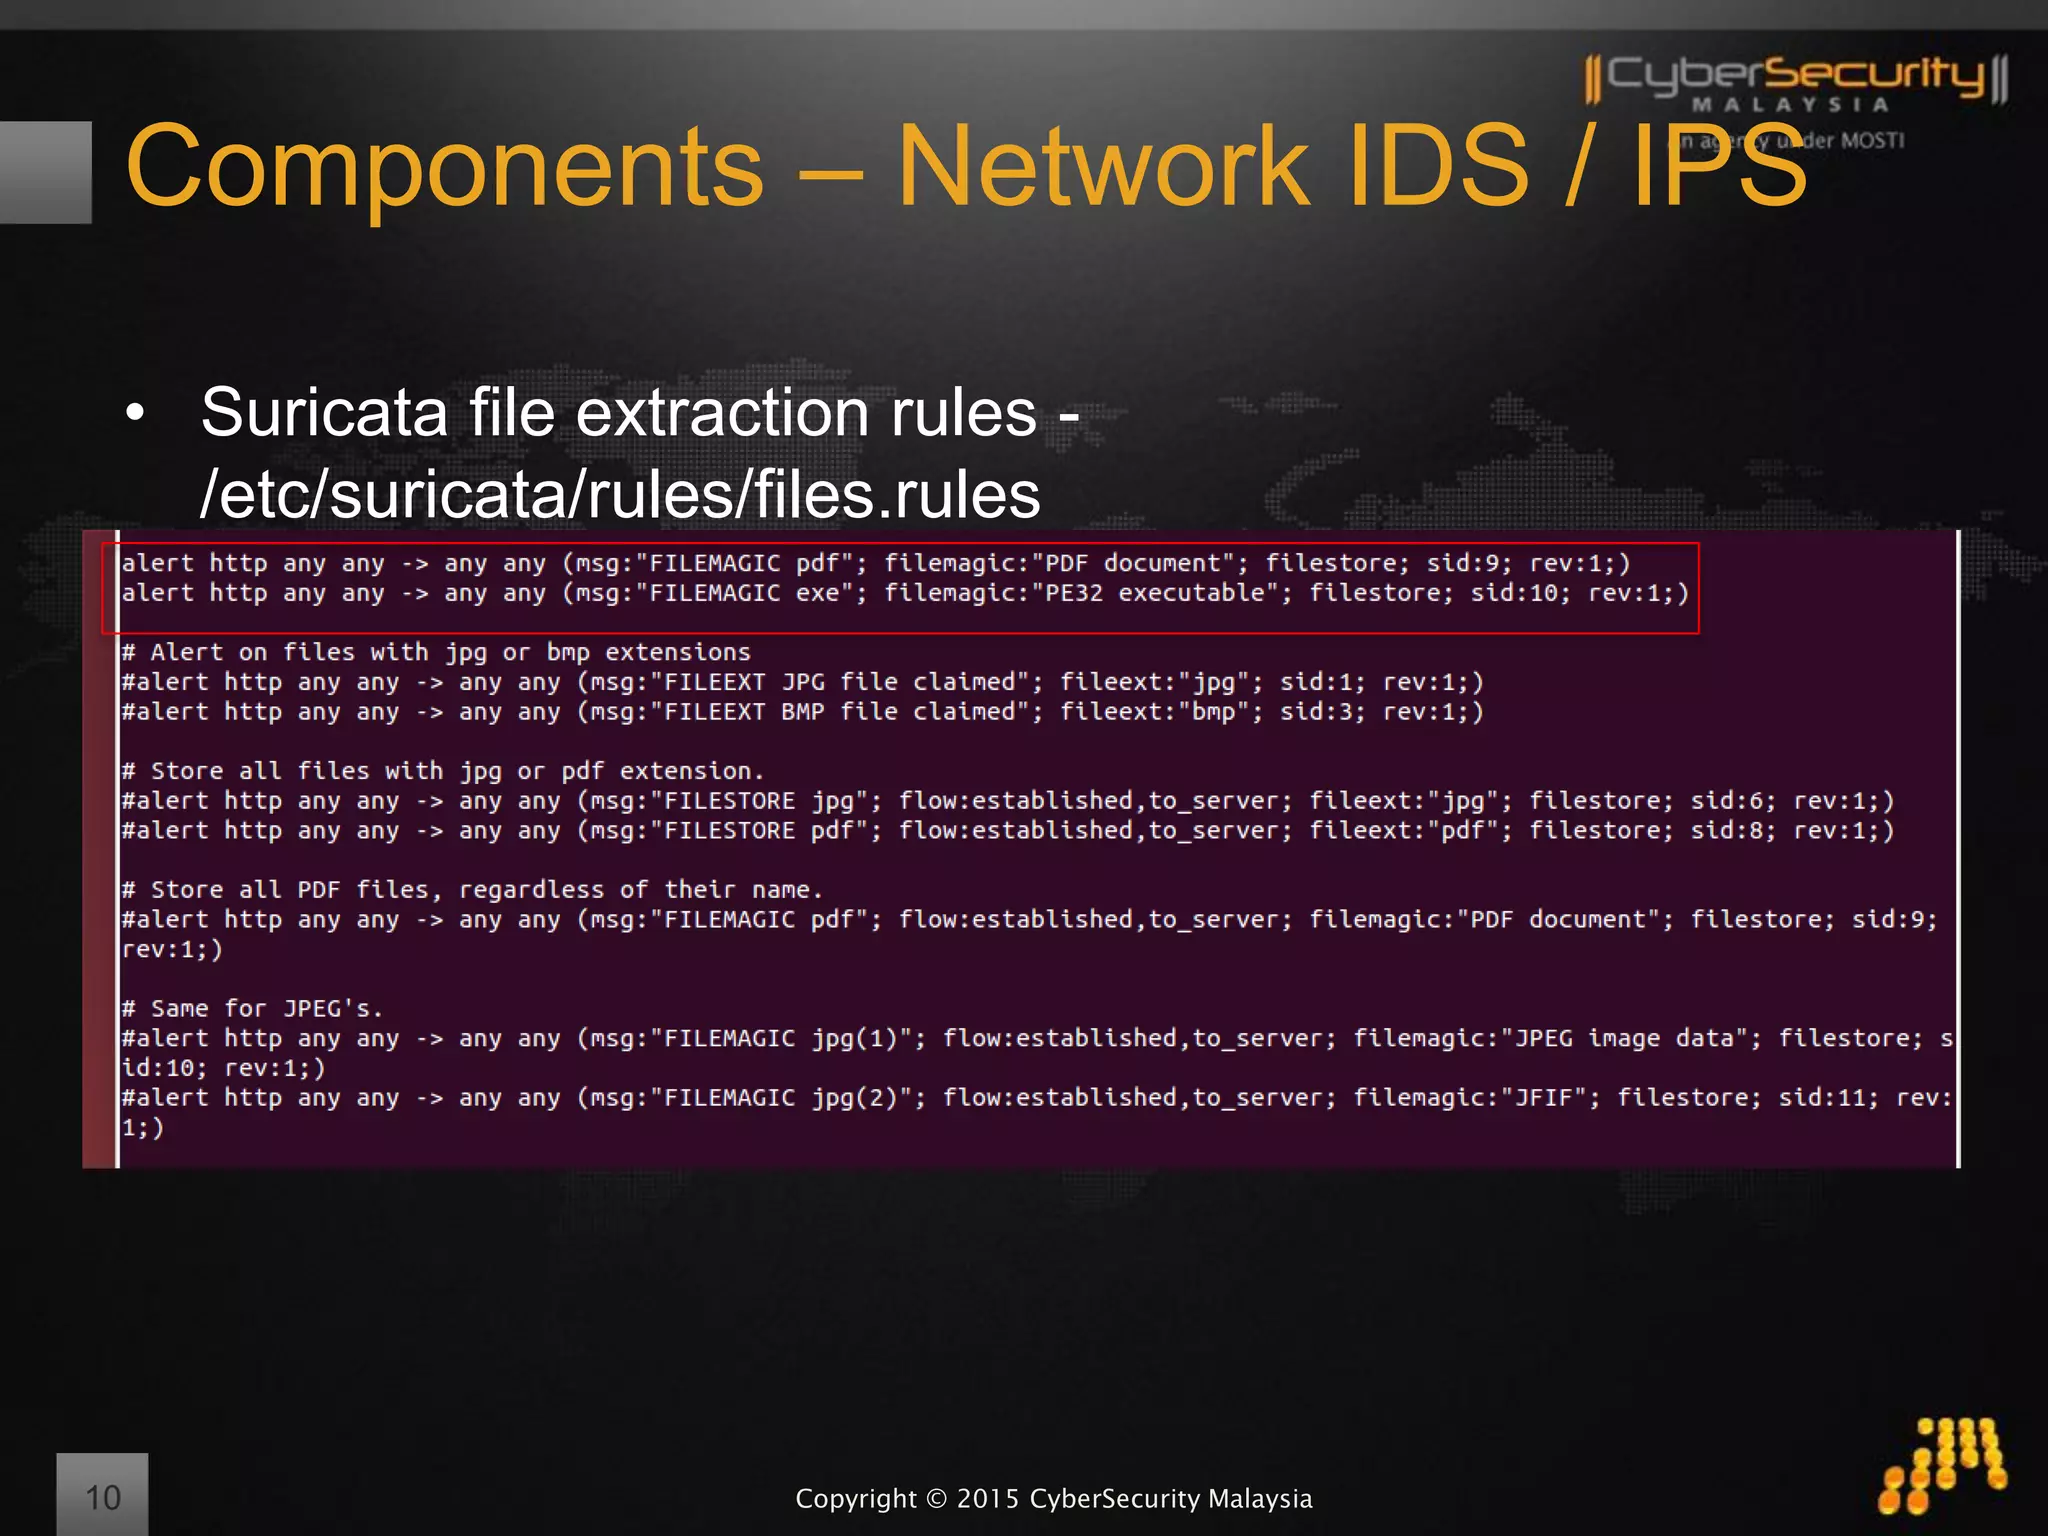Click the 'An agency under MOSTI' tagline
This screenshot has height=1536, width=2048.
pyautogui.click(x=1788, y=141)
